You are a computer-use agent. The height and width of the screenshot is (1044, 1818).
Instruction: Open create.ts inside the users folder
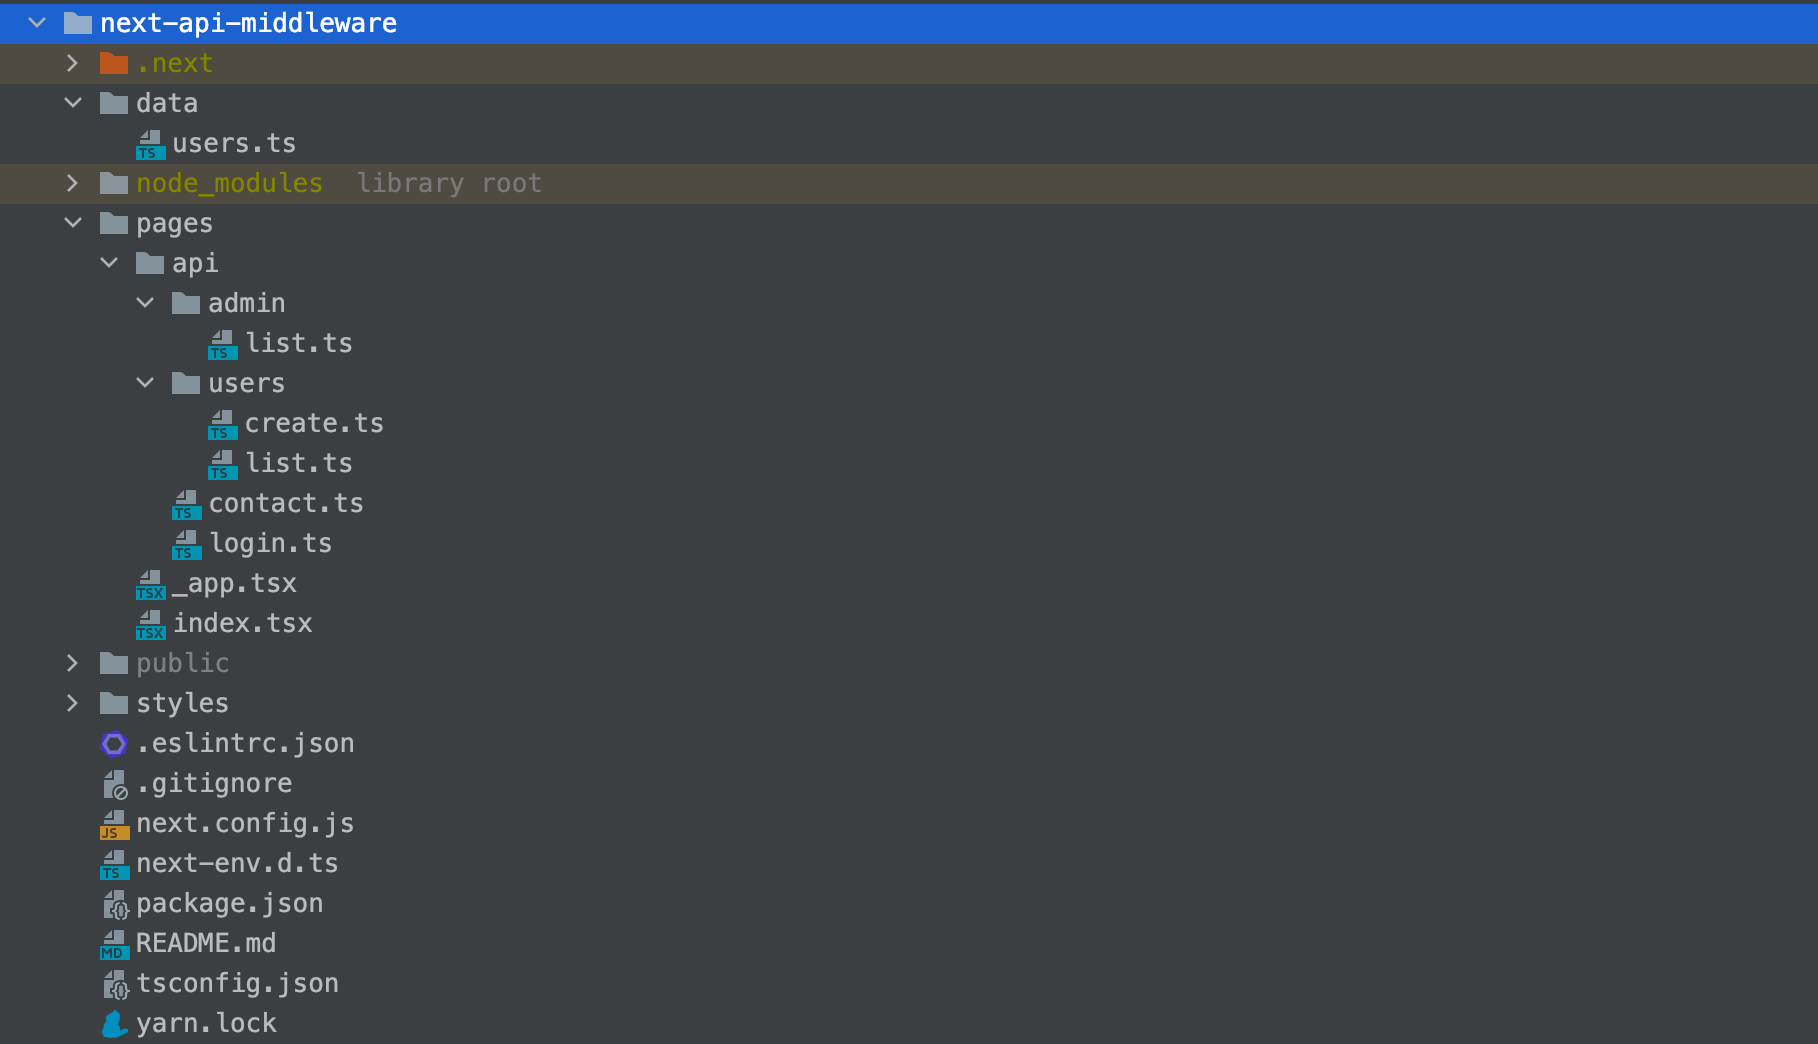click(314, 422)
